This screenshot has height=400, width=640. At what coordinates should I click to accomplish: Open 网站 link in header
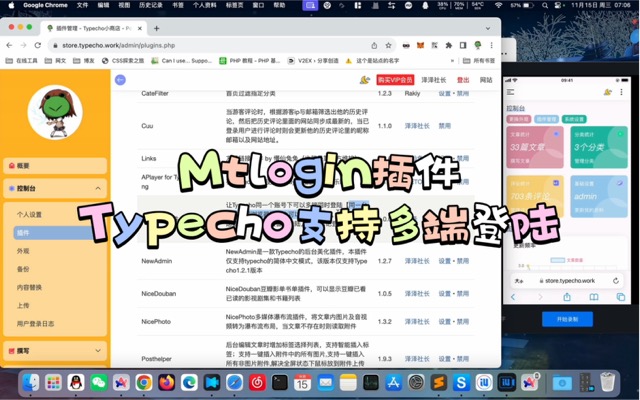point(486,80)
